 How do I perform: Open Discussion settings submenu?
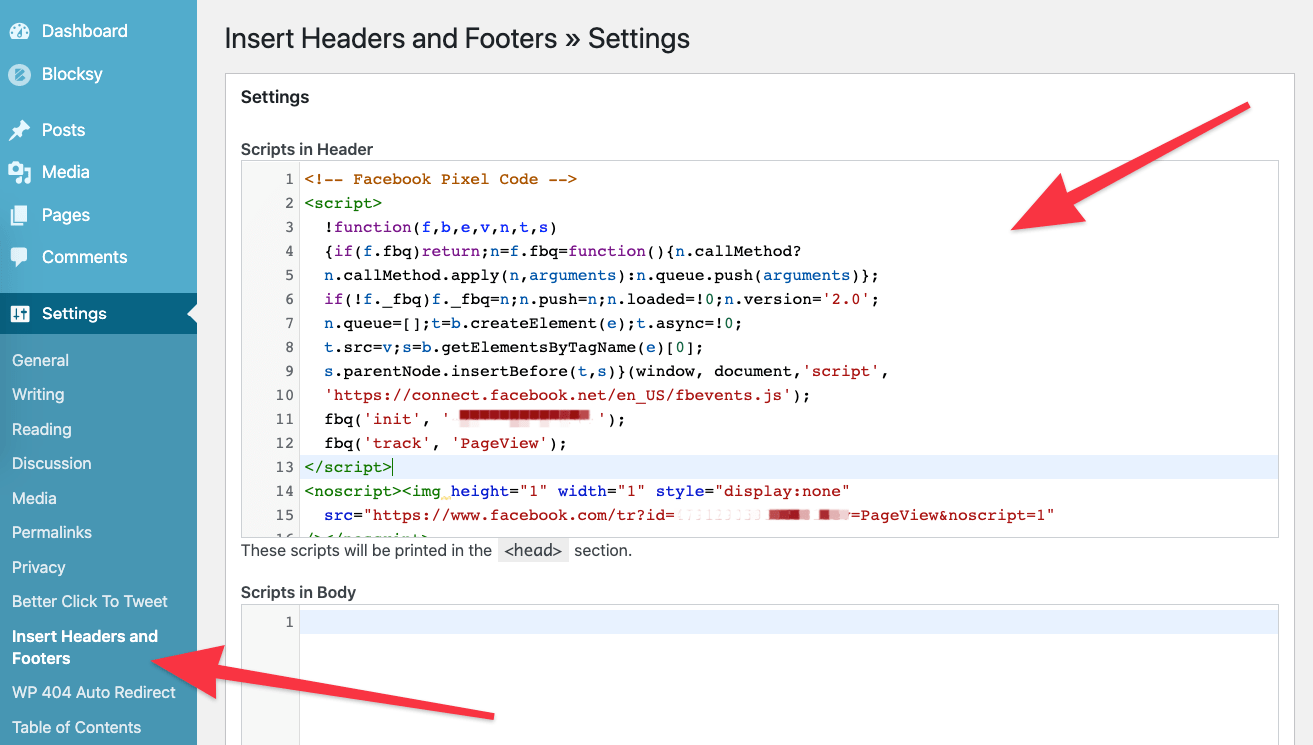[51, 463]
